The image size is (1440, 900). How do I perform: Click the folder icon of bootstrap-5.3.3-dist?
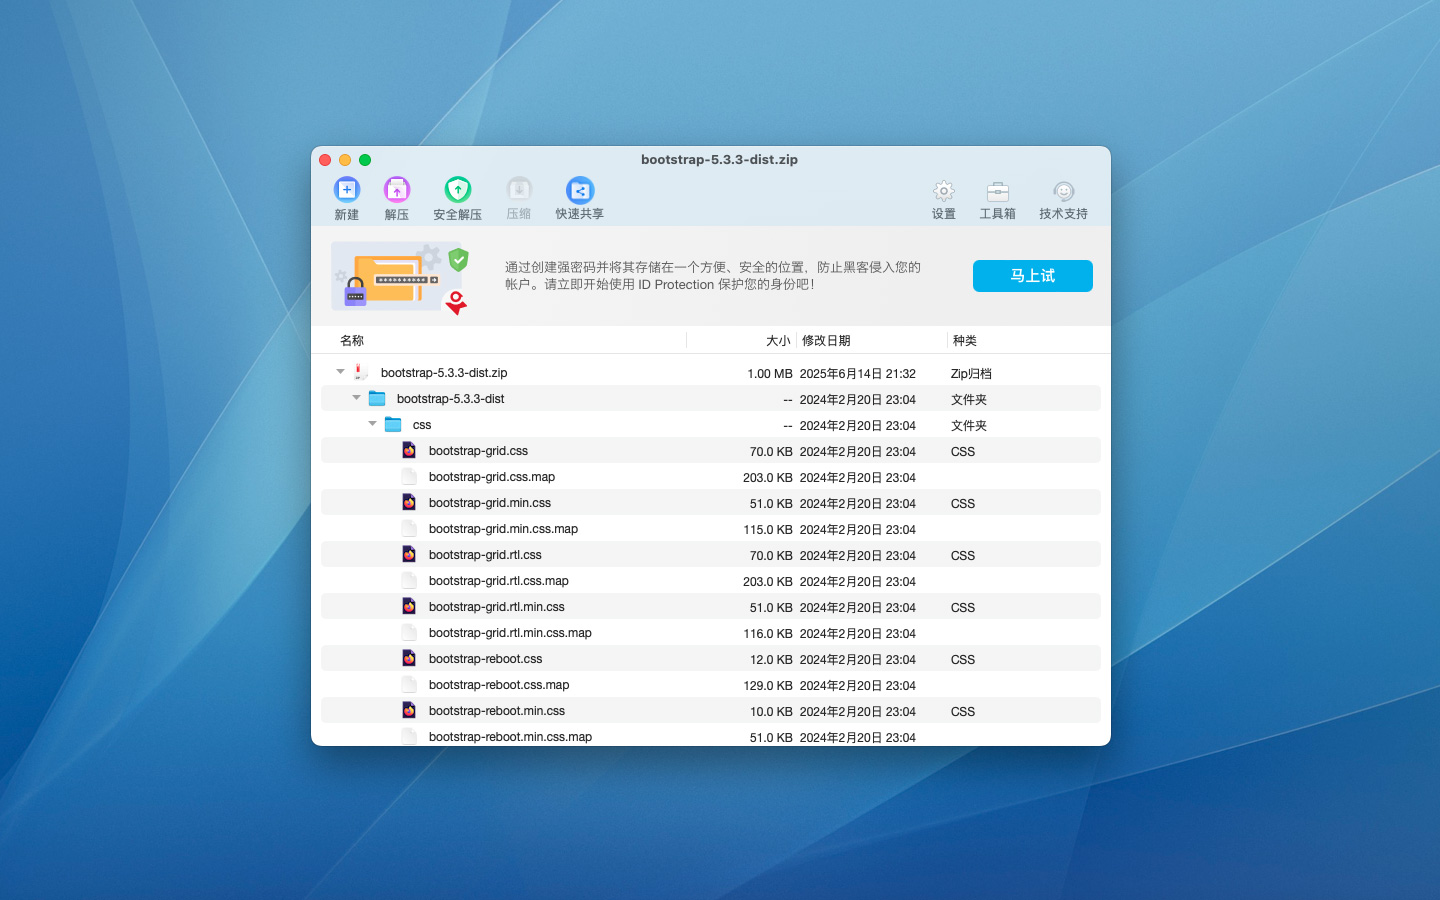pos(377,398)
